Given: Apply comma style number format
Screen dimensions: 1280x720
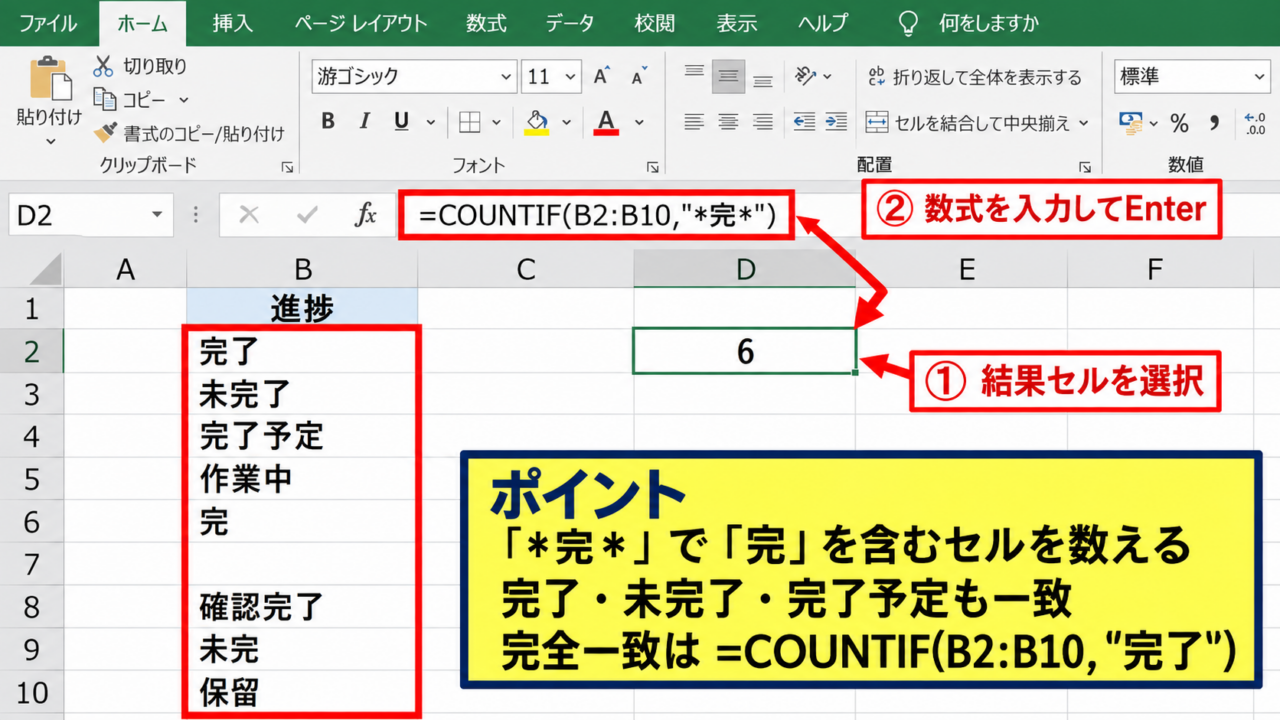Looking at the screenshot, I should pos(1214,123).
